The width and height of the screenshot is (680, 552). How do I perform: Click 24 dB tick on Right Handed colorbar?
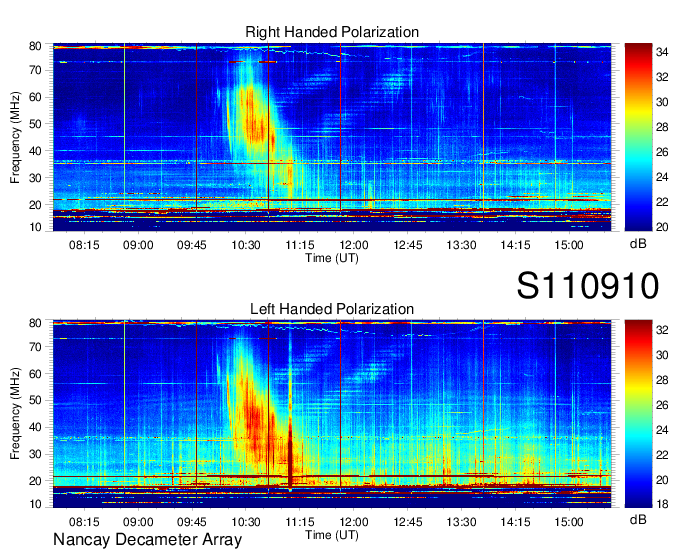(x=662, y=177)
